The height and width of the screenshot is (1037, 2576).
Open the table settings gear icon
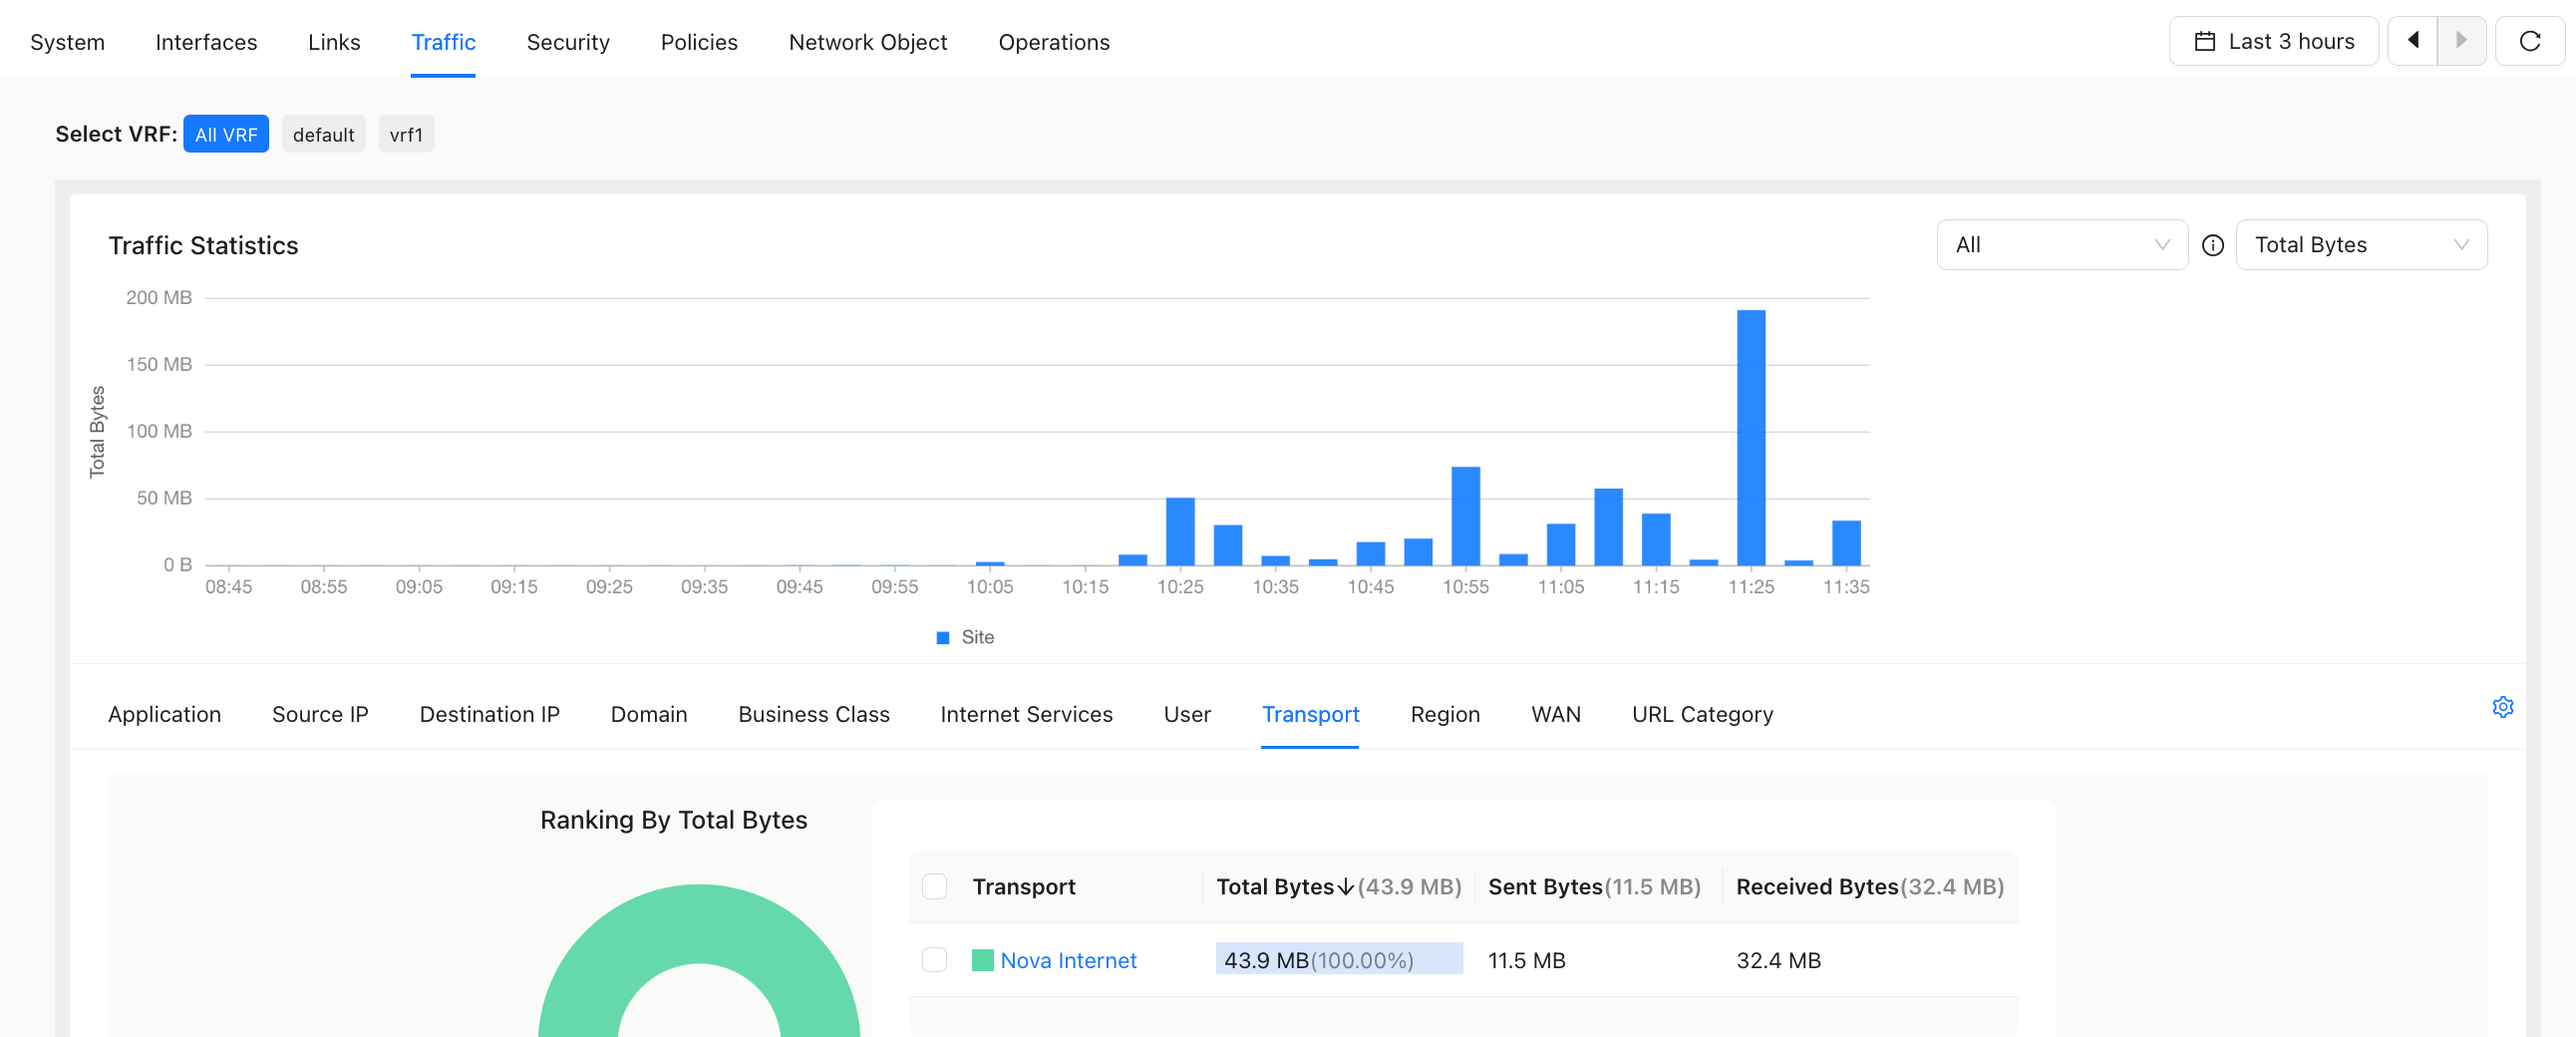tap(2502, 707)
